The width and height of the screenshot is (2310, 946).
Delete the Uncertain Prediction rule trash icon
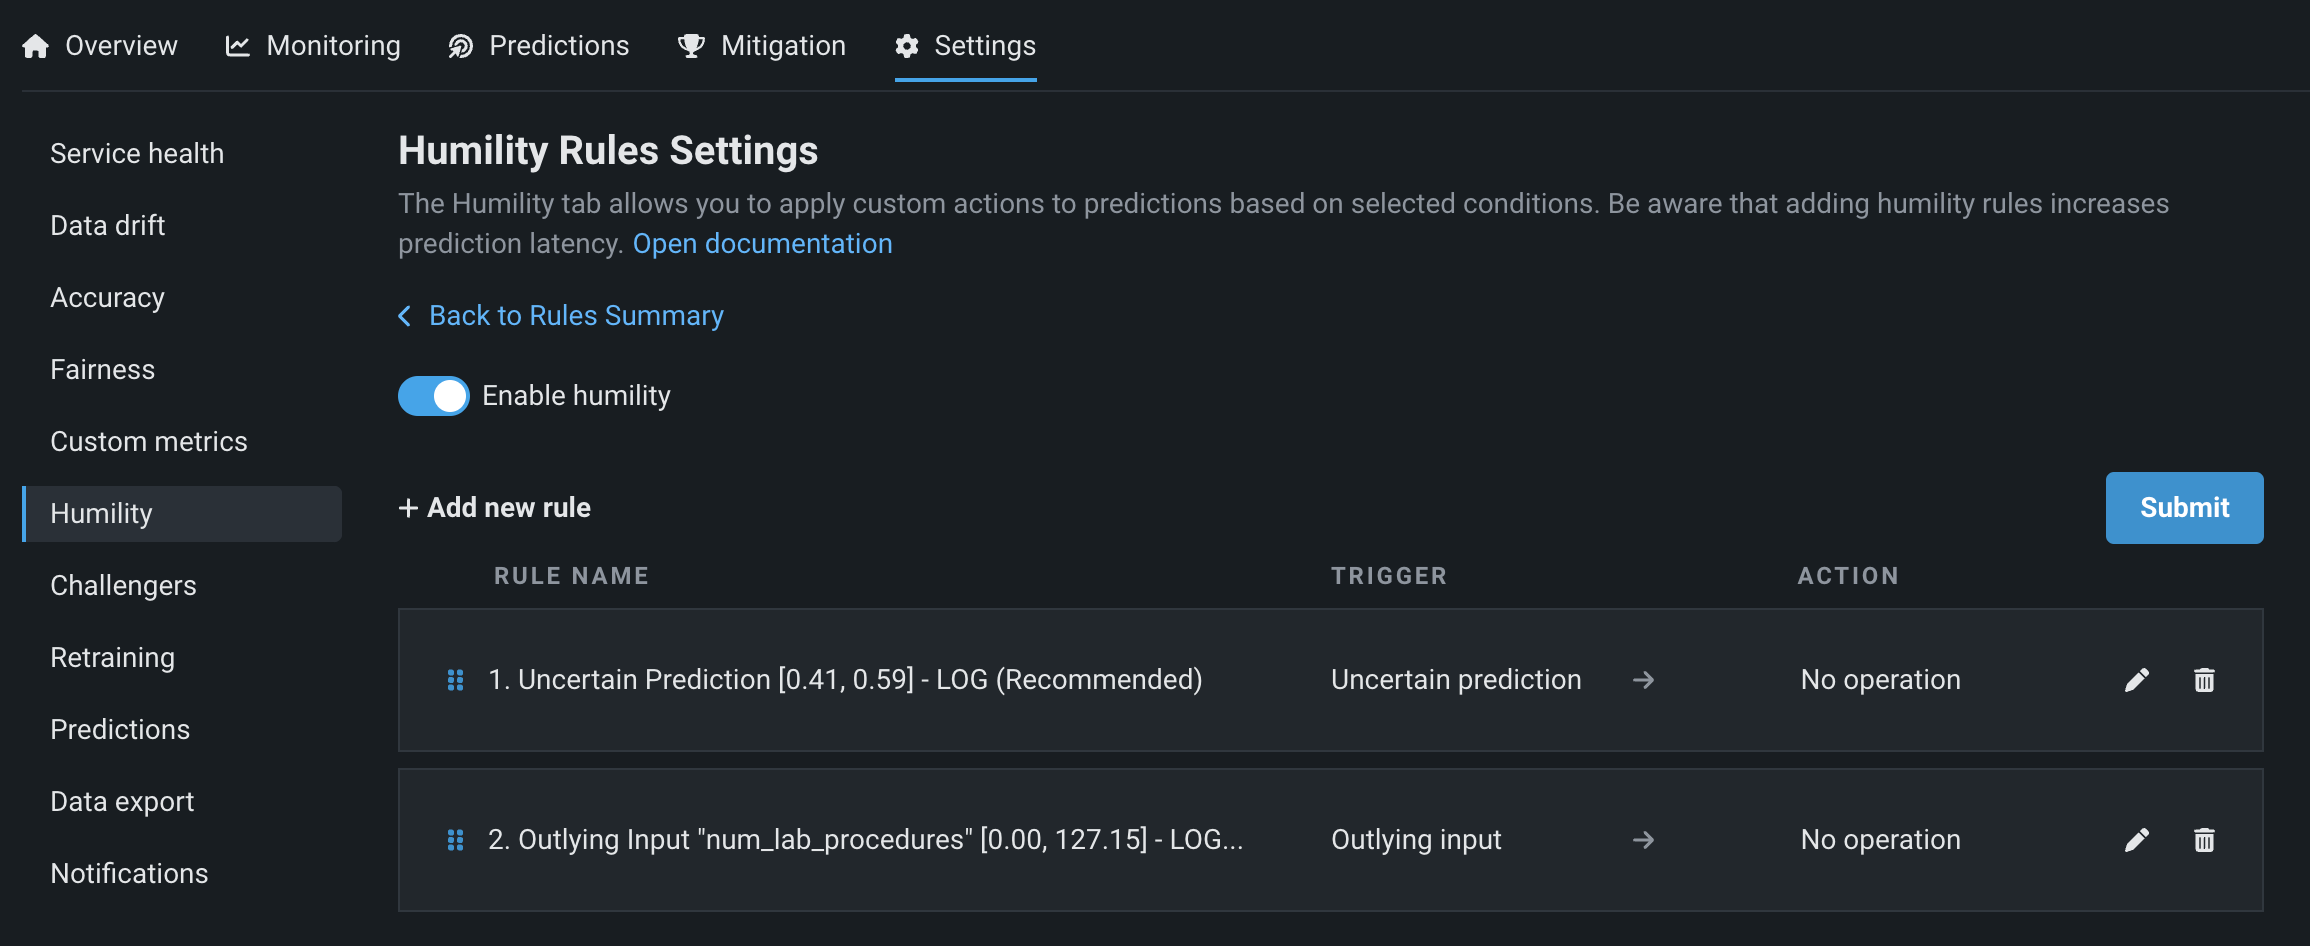(x=2204, y=680)
